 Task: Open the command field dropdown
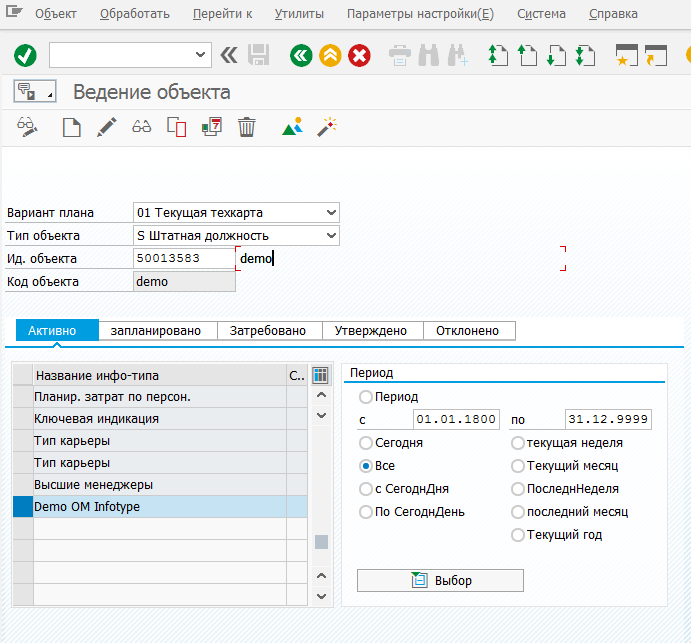click(200, 55)
